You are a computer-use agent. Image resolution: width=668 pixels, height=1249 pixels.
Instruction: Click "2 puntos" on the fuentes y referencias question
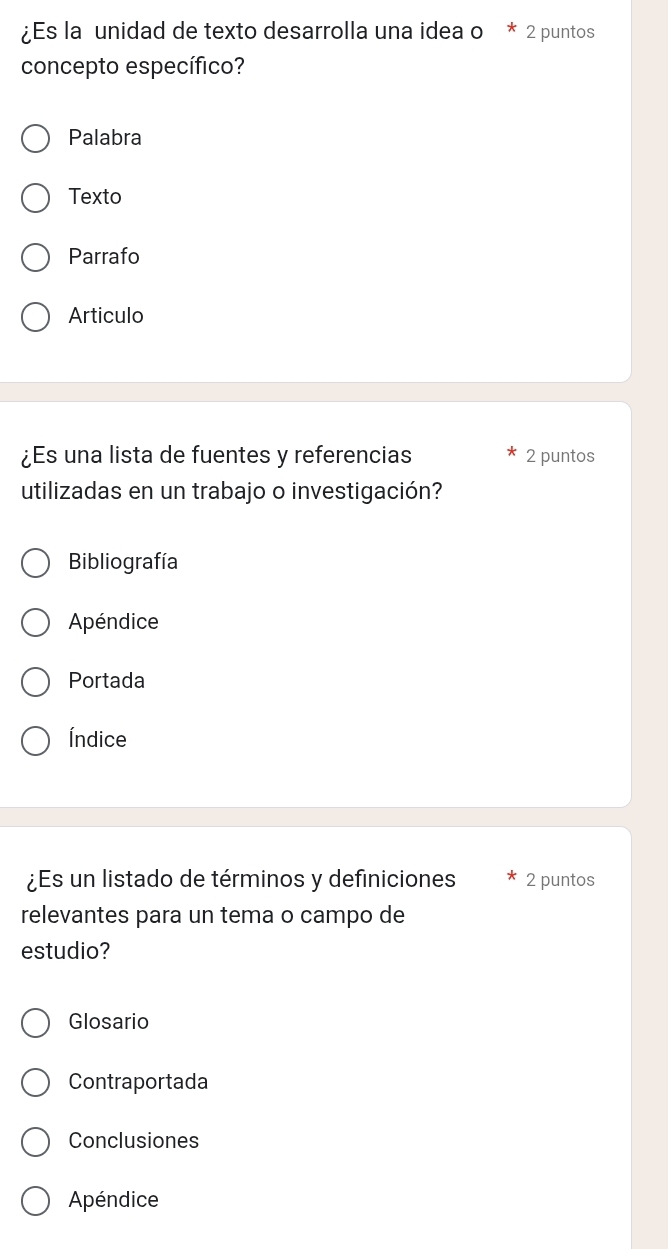(x=560, y=456)
